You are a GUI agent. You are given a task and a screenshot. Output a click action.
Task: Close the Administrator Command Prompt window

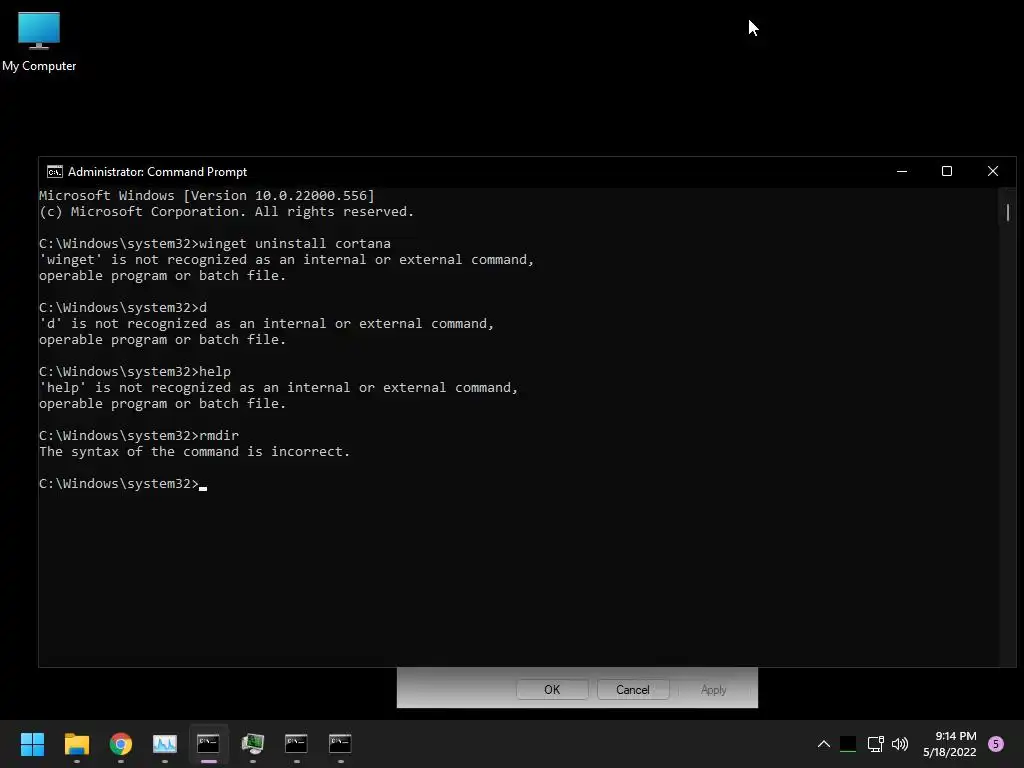point(993,172)
